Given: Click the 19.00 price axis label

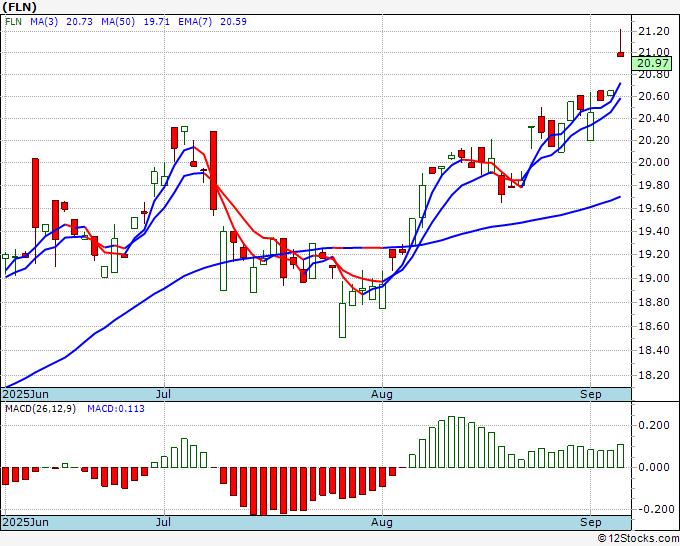Looking at the screenshot, I should tap(654, 278).
